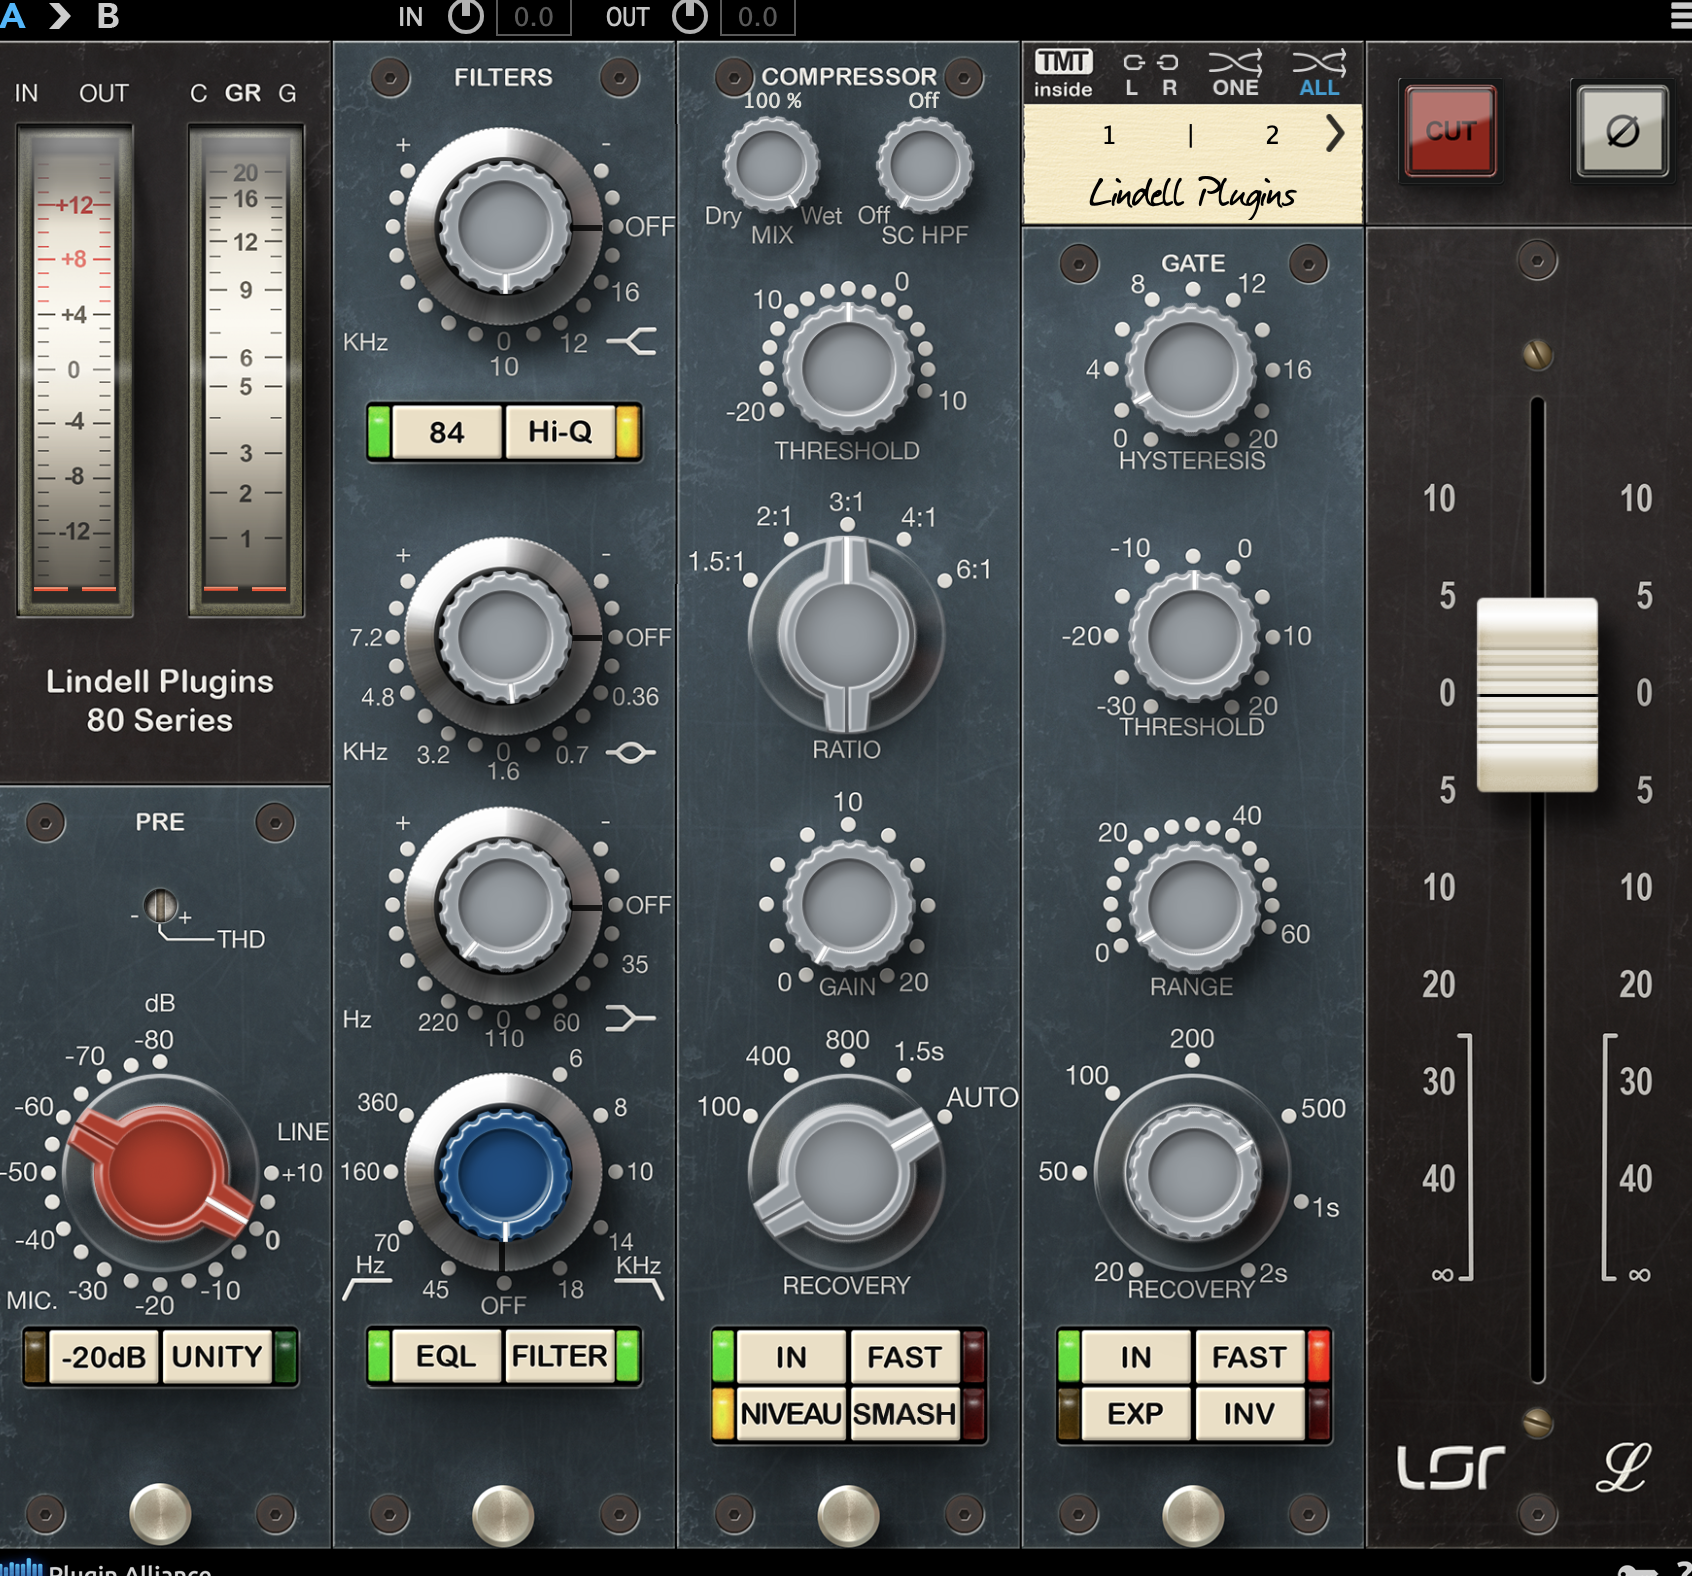Toggle the red CUT button

point(1450,131)
